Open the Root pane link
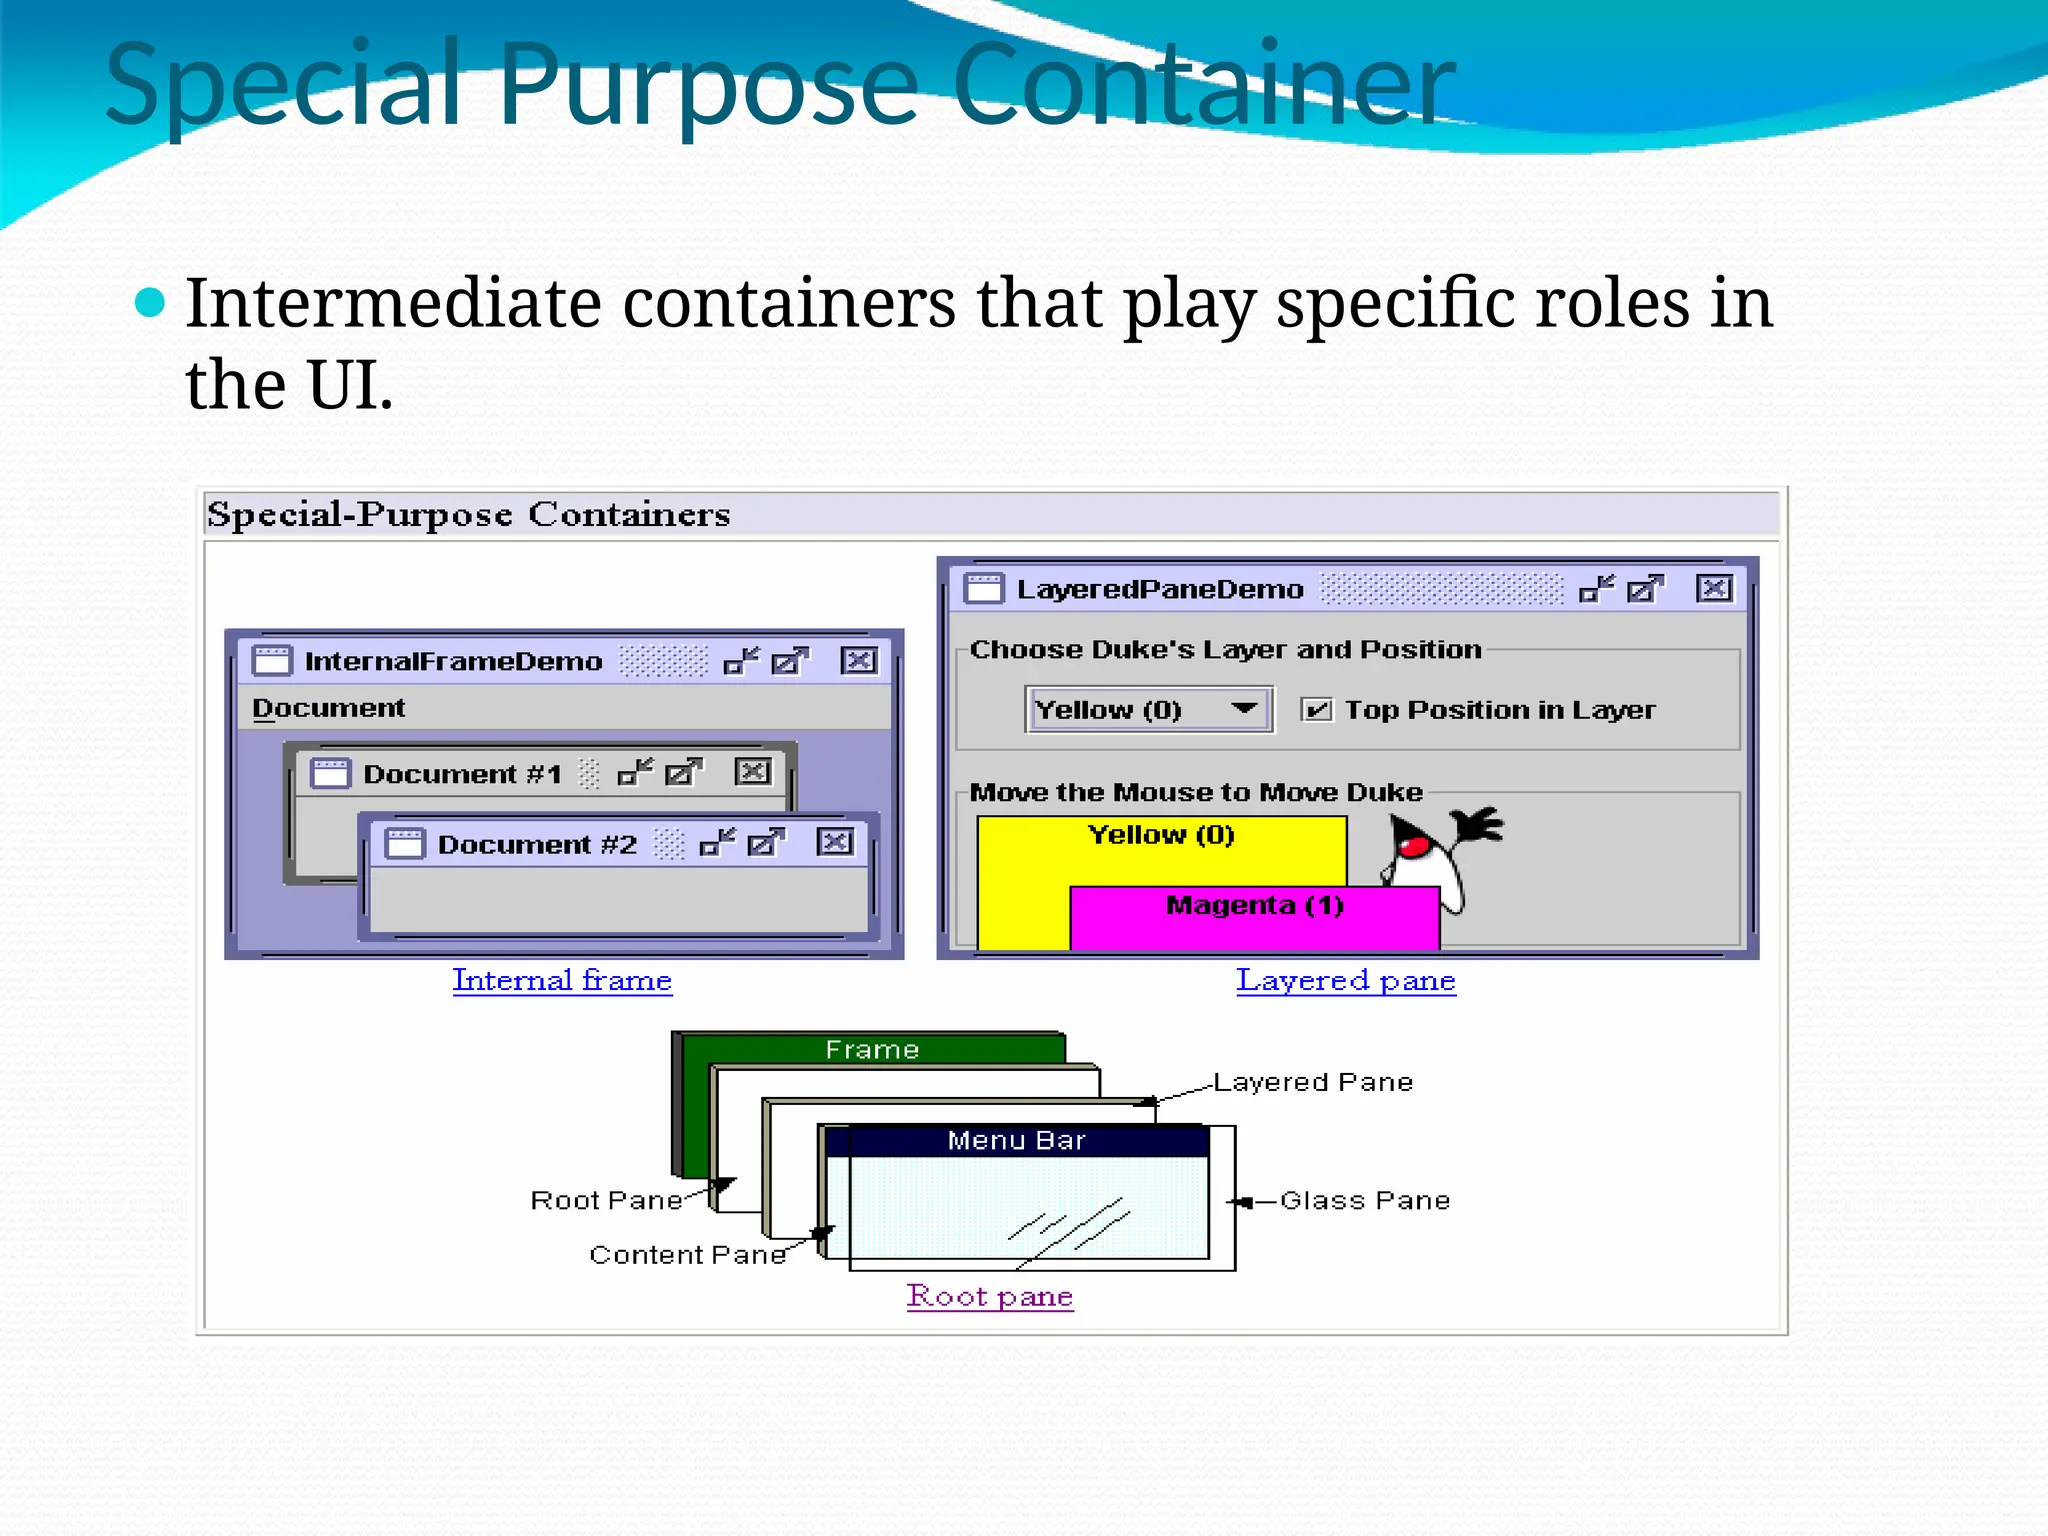This screenshot has height=1536, width=2048. pyautogui.click(x=989, y=1296)
